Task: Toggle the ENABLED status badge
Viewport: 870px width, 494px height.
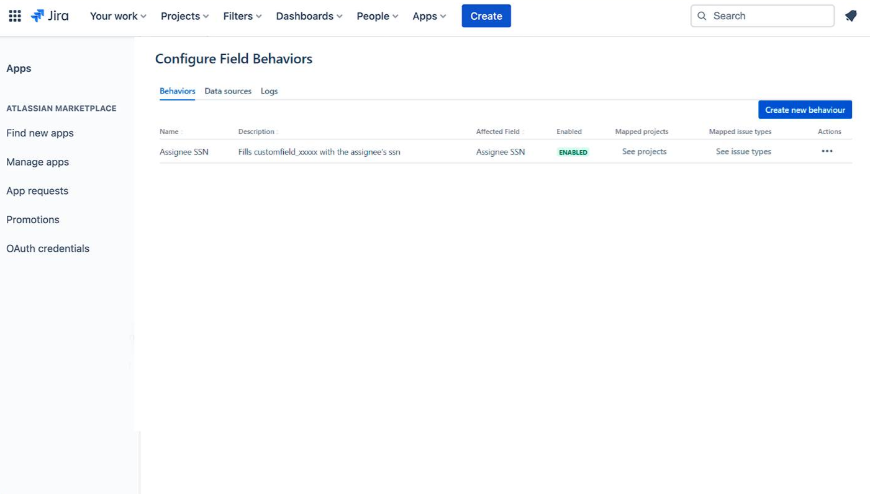Action: (x=573, y=152)
